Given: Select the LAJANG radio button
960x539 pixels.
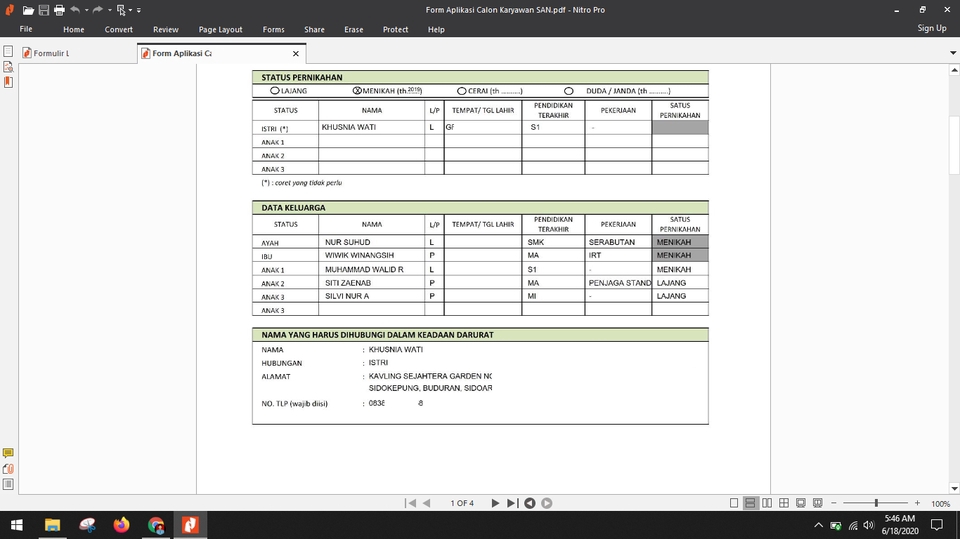Looking at the screenshot, I should click(275, 91).
